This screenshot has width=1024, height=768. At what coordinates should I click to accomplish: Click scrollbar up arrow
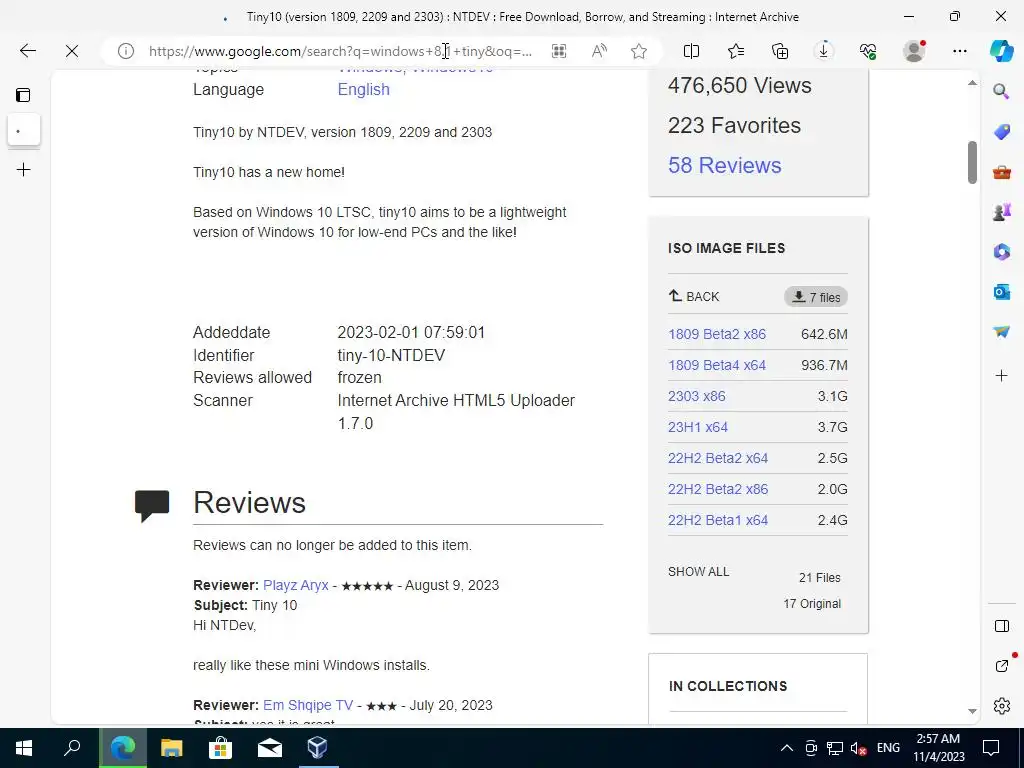pos(972,83)
